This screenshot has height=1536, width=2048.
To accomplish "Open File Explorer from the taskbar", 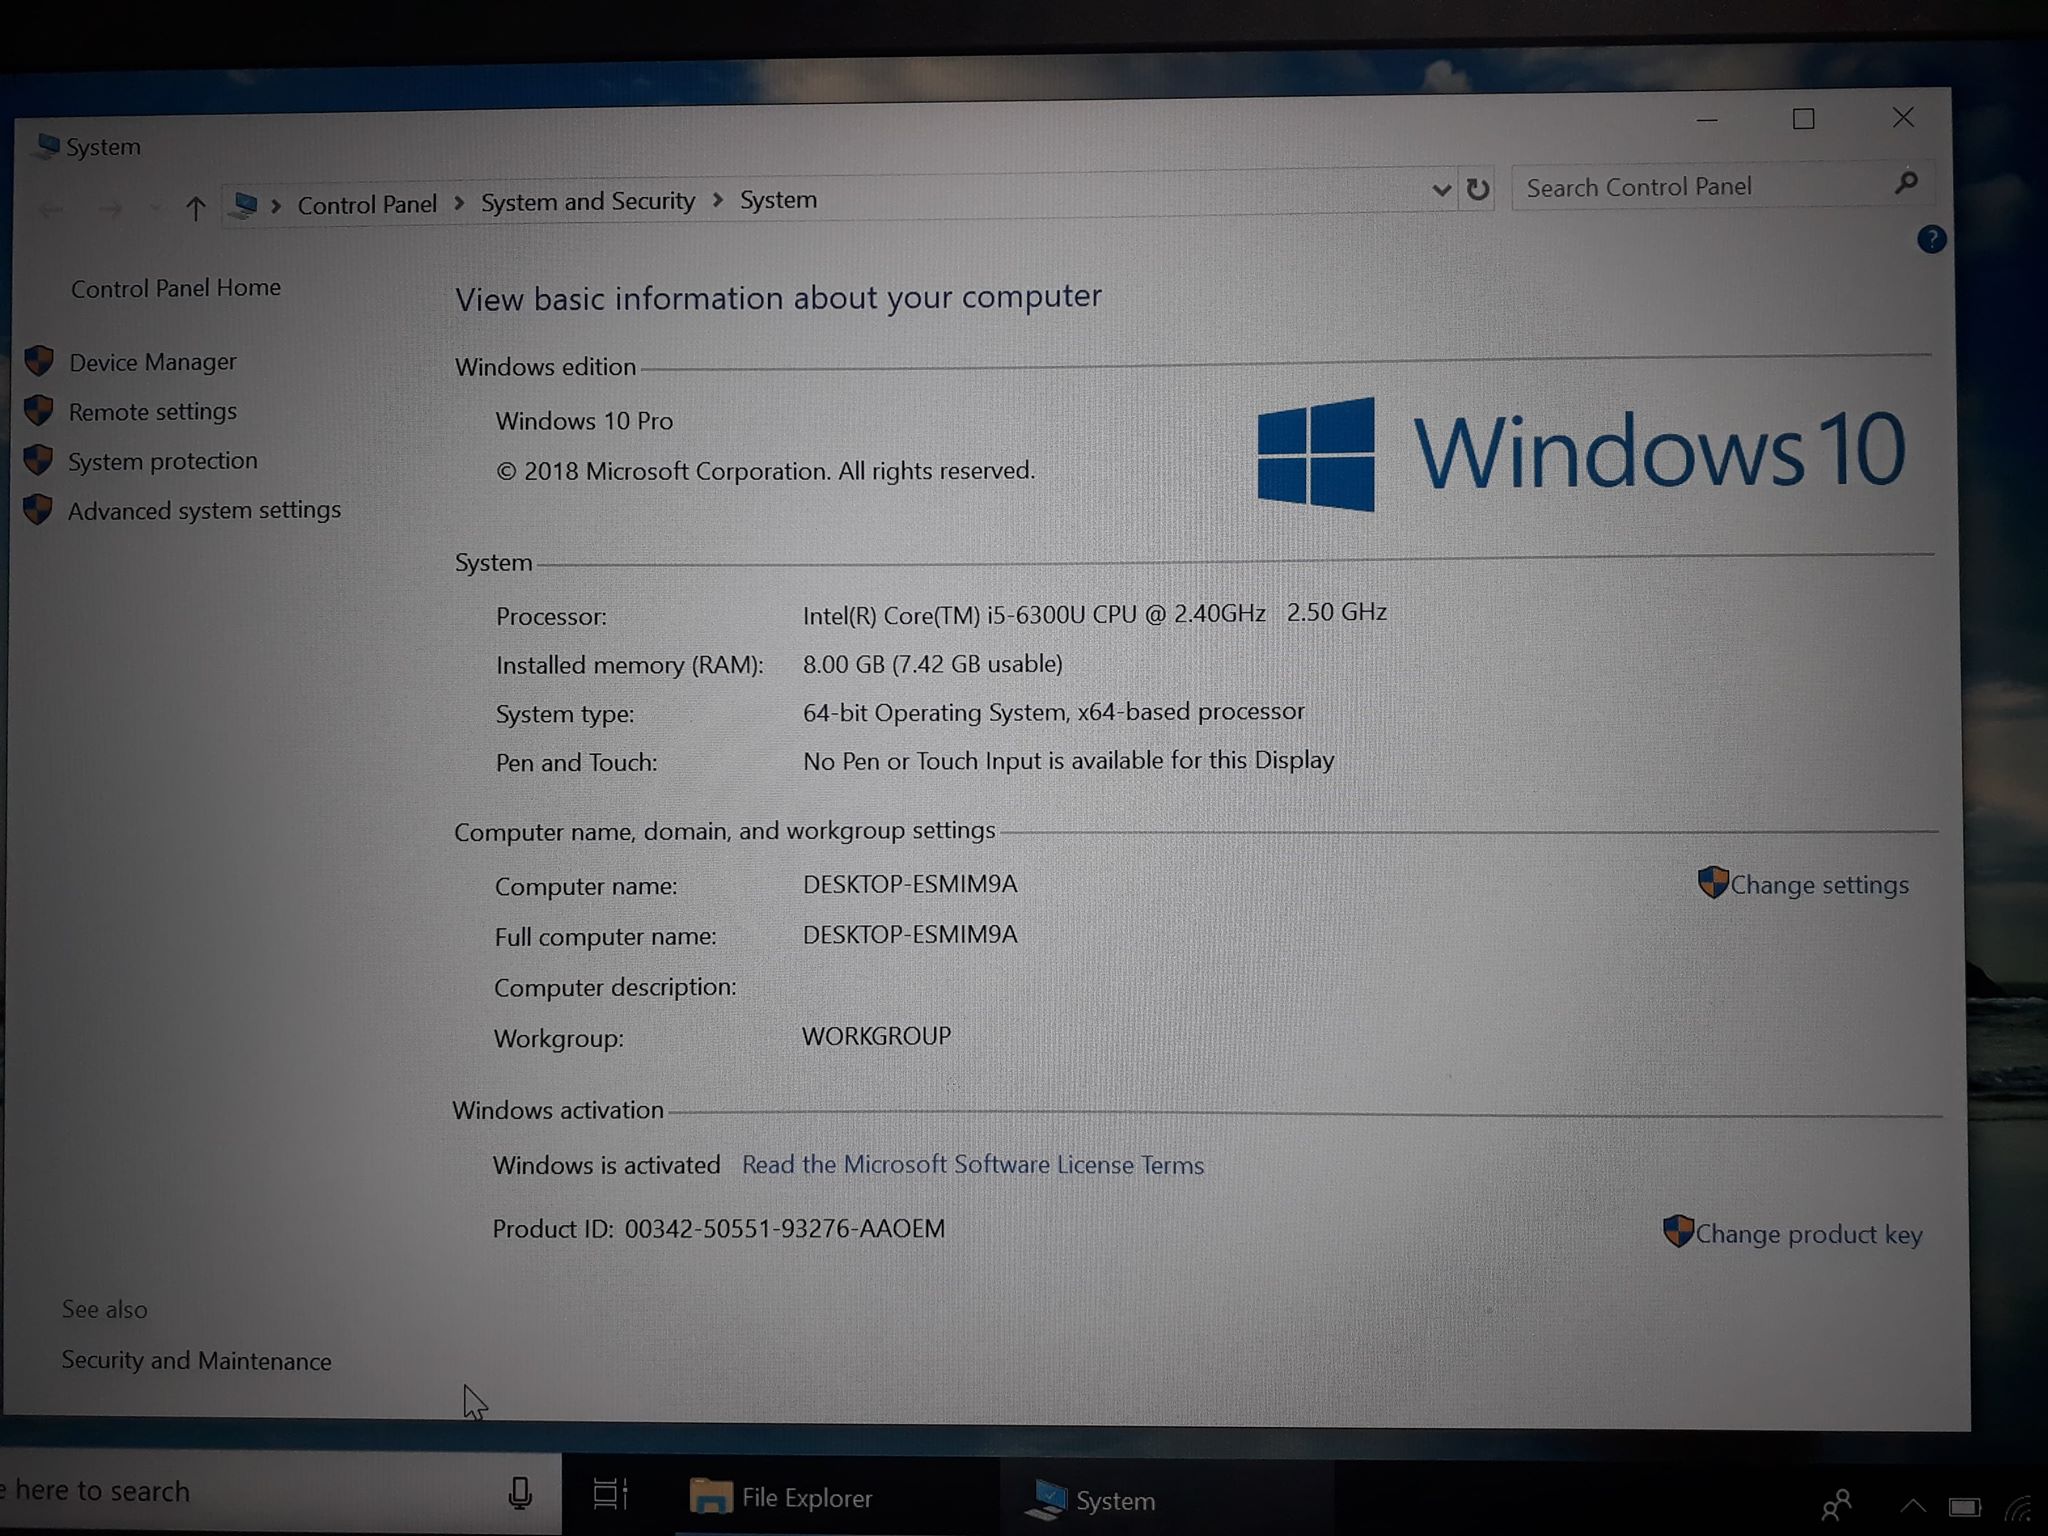I will pos(782,1497).
